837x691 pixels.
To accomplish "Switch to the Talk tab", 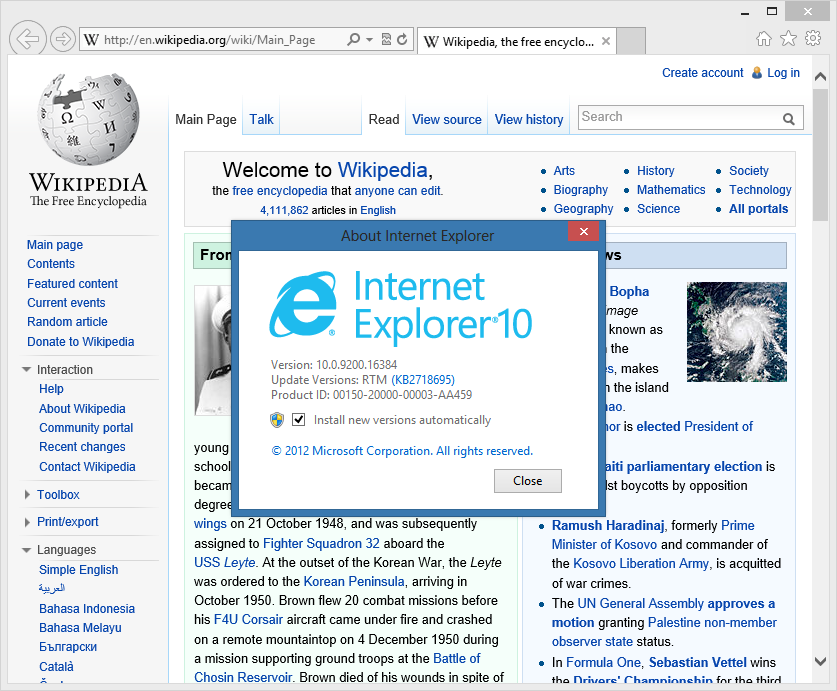I will coord(261,119).
